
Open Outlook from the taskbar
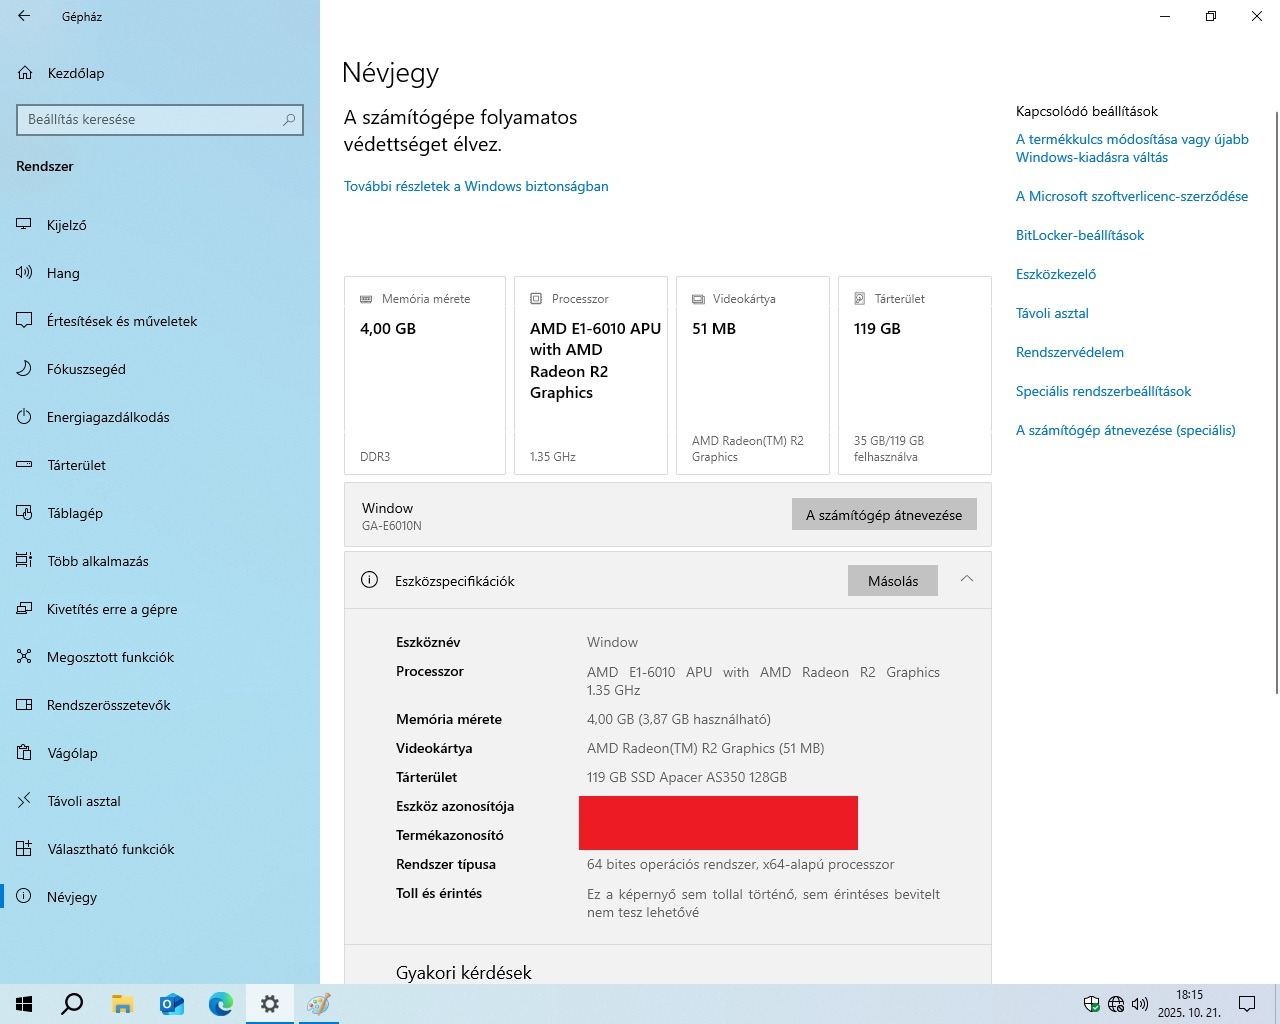click(171, 1004)
